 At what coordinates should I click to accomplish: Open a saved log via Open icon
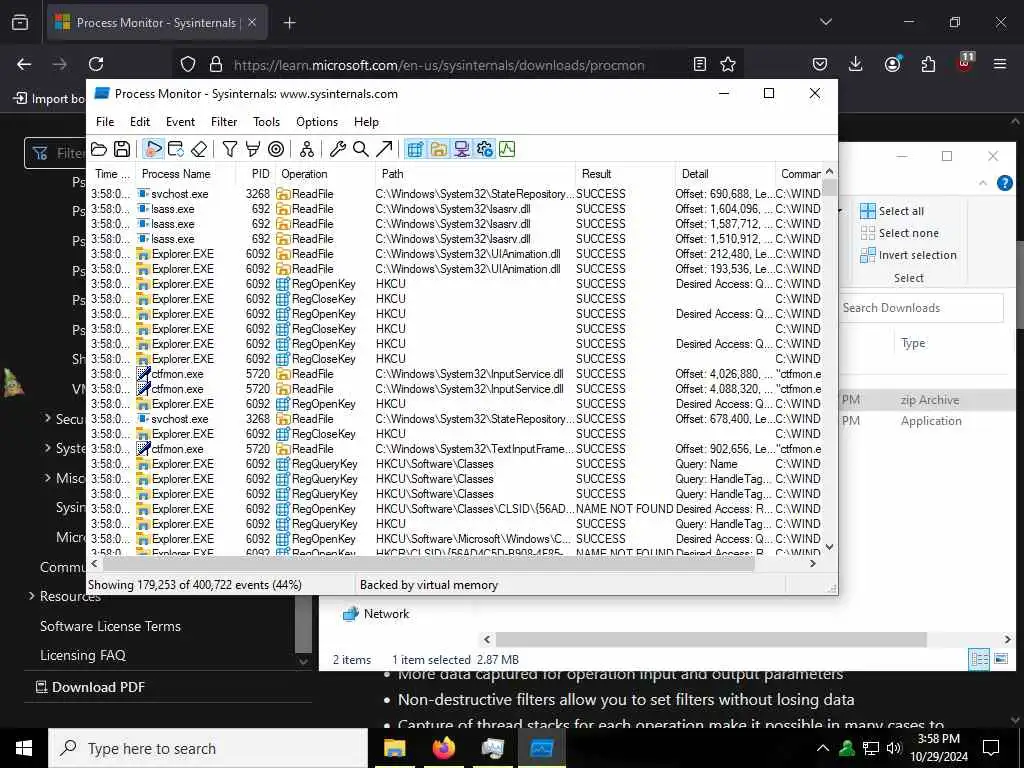click(99, 150)
